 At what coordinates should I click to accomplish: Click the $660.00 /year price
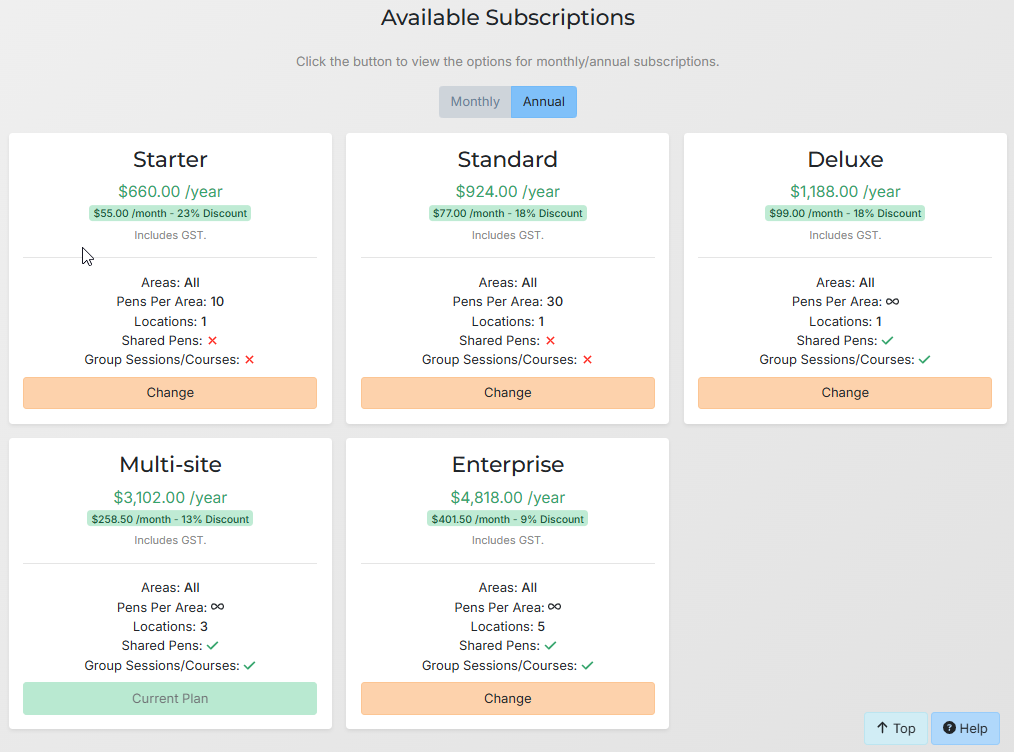coord(170,191)
